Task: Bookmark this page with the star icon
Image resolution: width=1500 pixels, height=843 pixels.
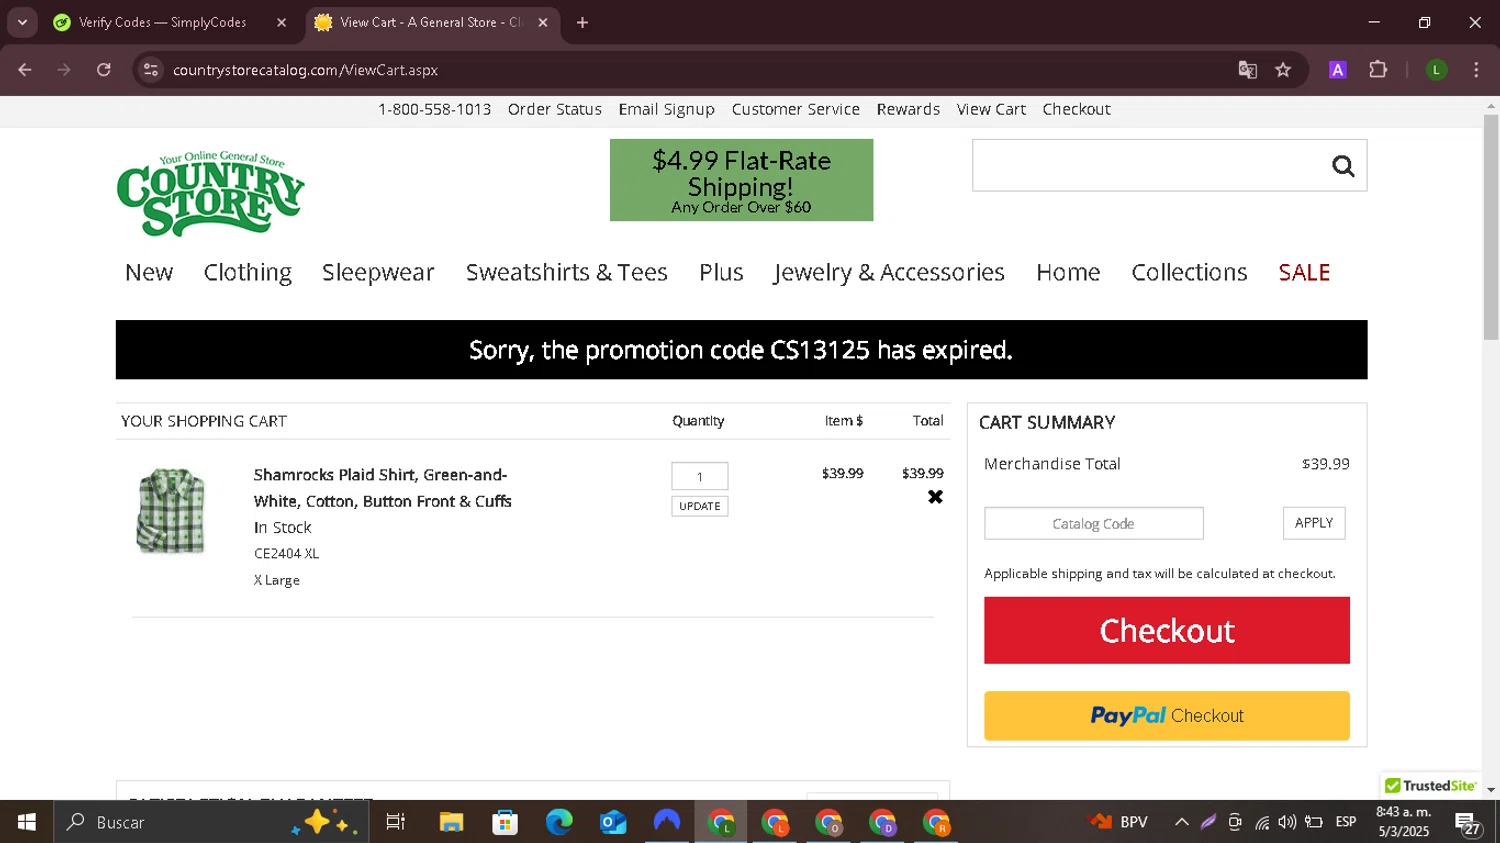Action: (1283, 70)
